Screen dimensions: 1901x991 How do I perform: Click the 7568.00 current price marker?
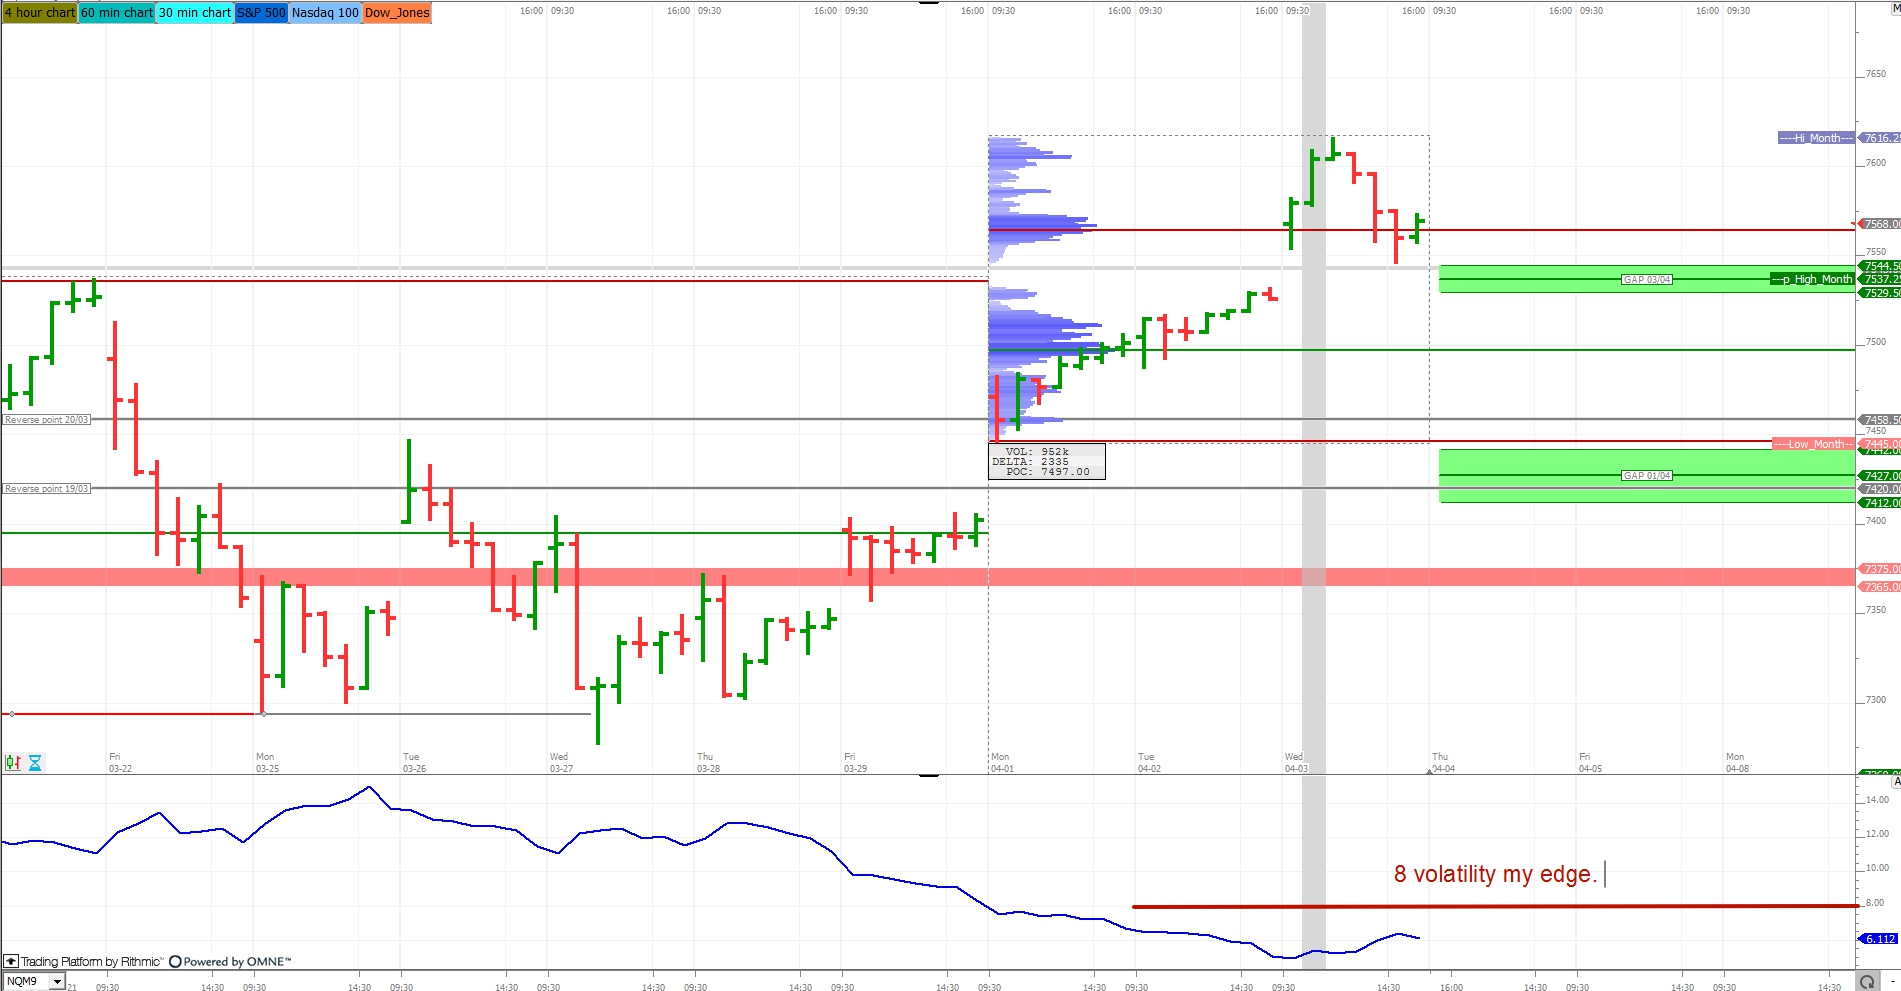[x=1880, y=224]
